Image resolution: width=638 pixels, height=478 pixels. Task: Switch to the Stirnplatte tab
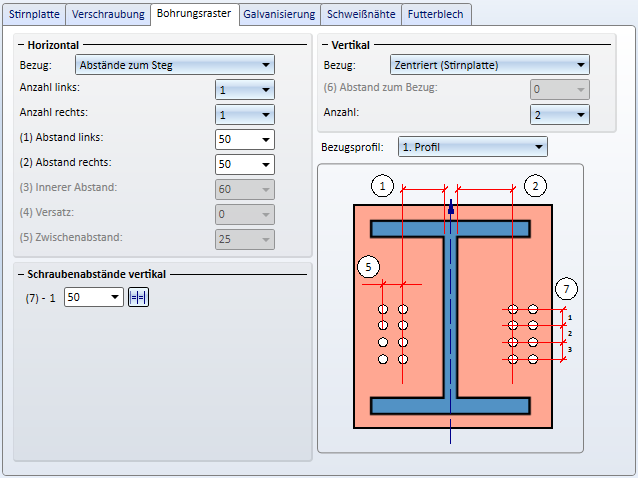[x=34, y=14]
